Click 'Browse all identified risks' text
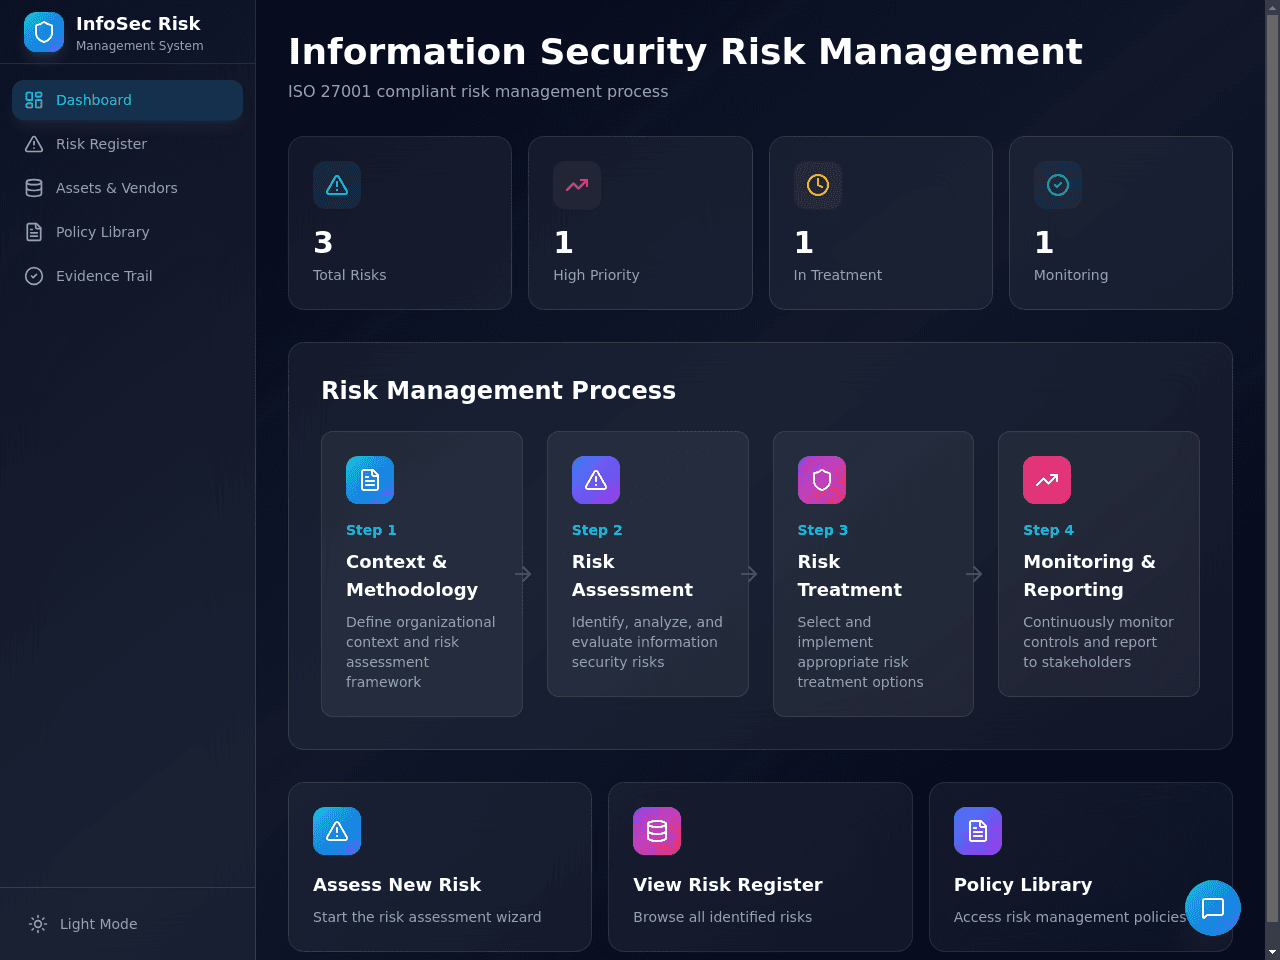 pyautogui.click(x=722, y=917)
